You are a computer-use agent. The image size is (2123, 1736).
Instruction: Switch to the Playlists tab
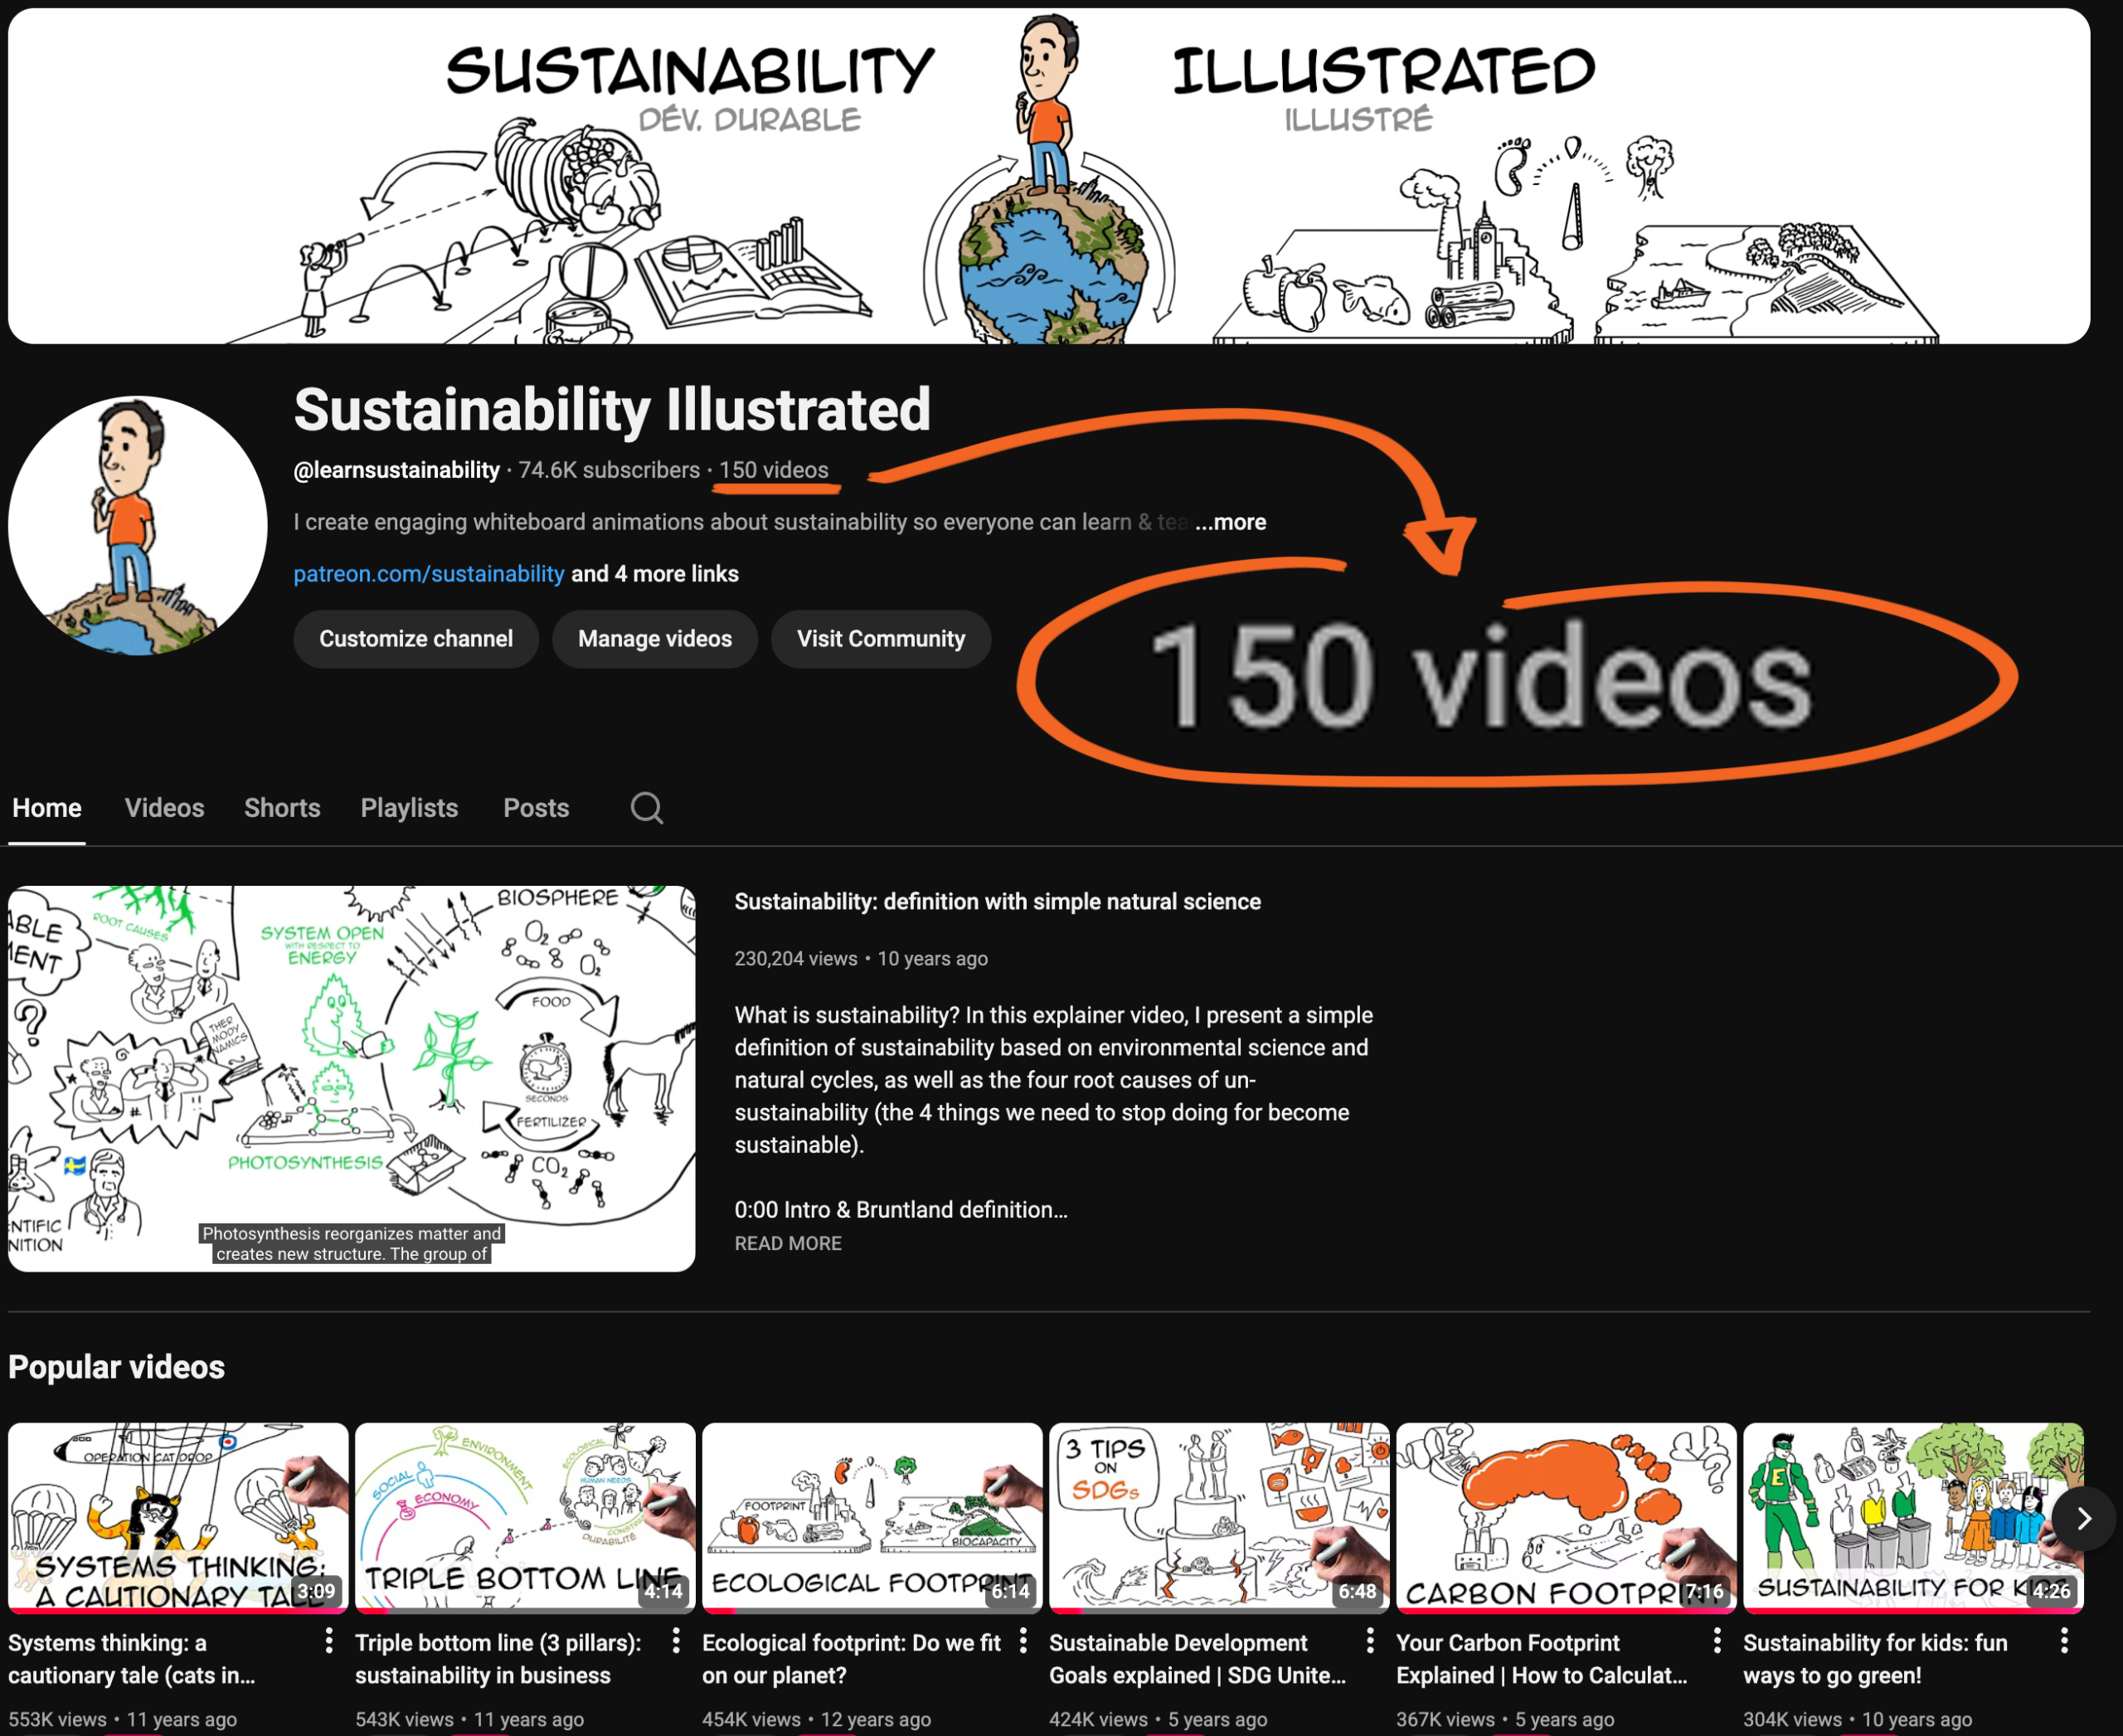409,807
